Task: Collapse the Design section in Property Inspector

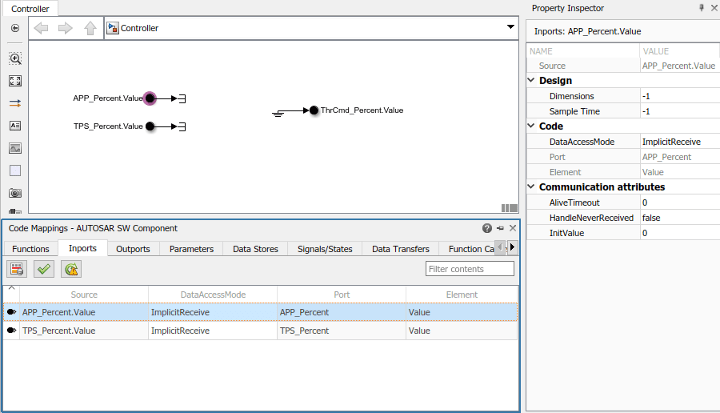Action: click(531, 80)
